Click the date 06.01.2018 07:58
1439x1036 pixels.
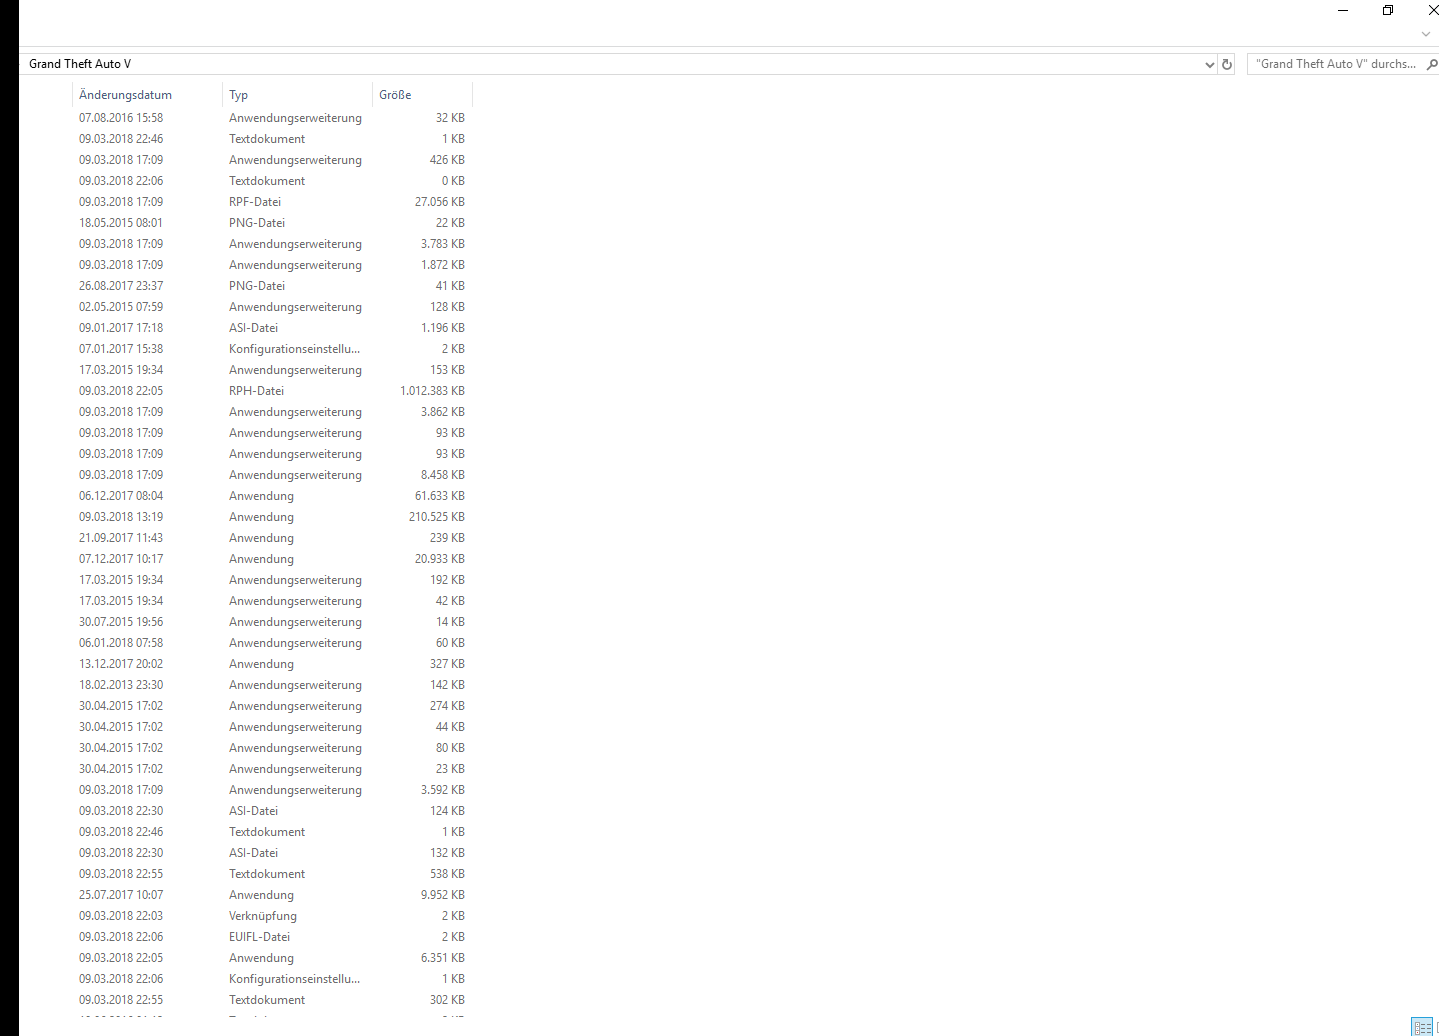click(121, 643)
